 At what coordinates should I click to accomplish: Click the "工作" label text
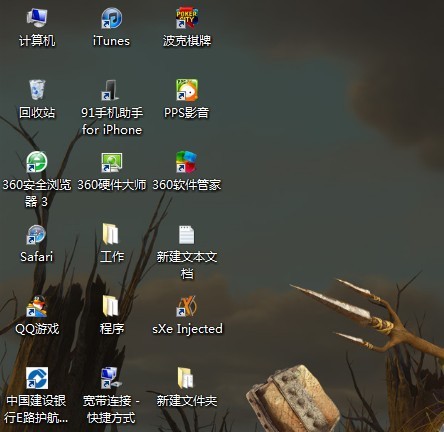pos(112,257)
